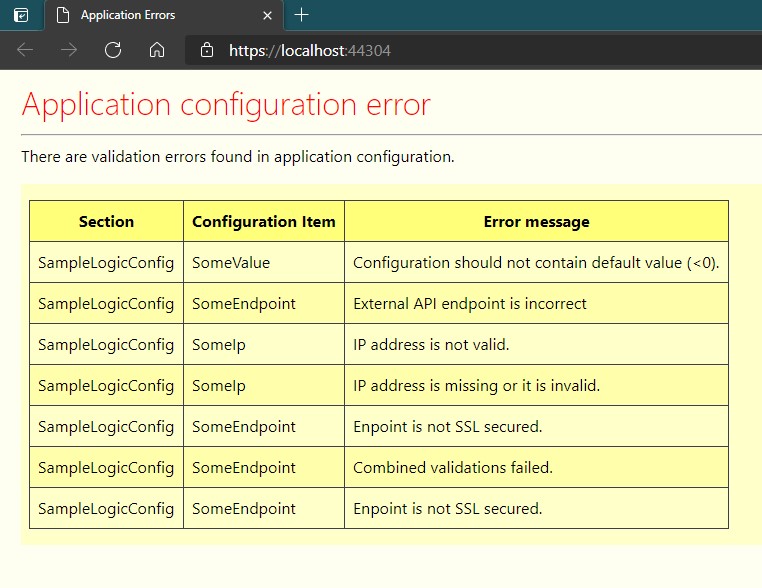Viewport: 762px width, 588px height.
Task: Go back to previous page
Action: tap(25, 50)
